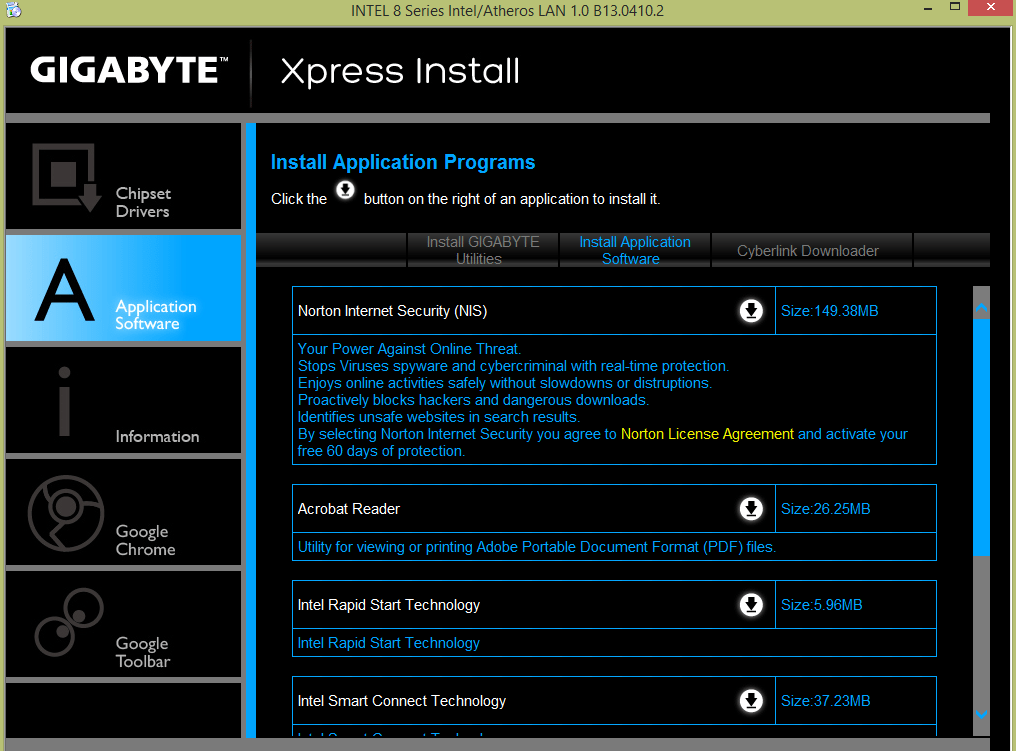Open the Google Chrome section icon
Viewport: 1016px width, 751px height.
click(65, 513)
